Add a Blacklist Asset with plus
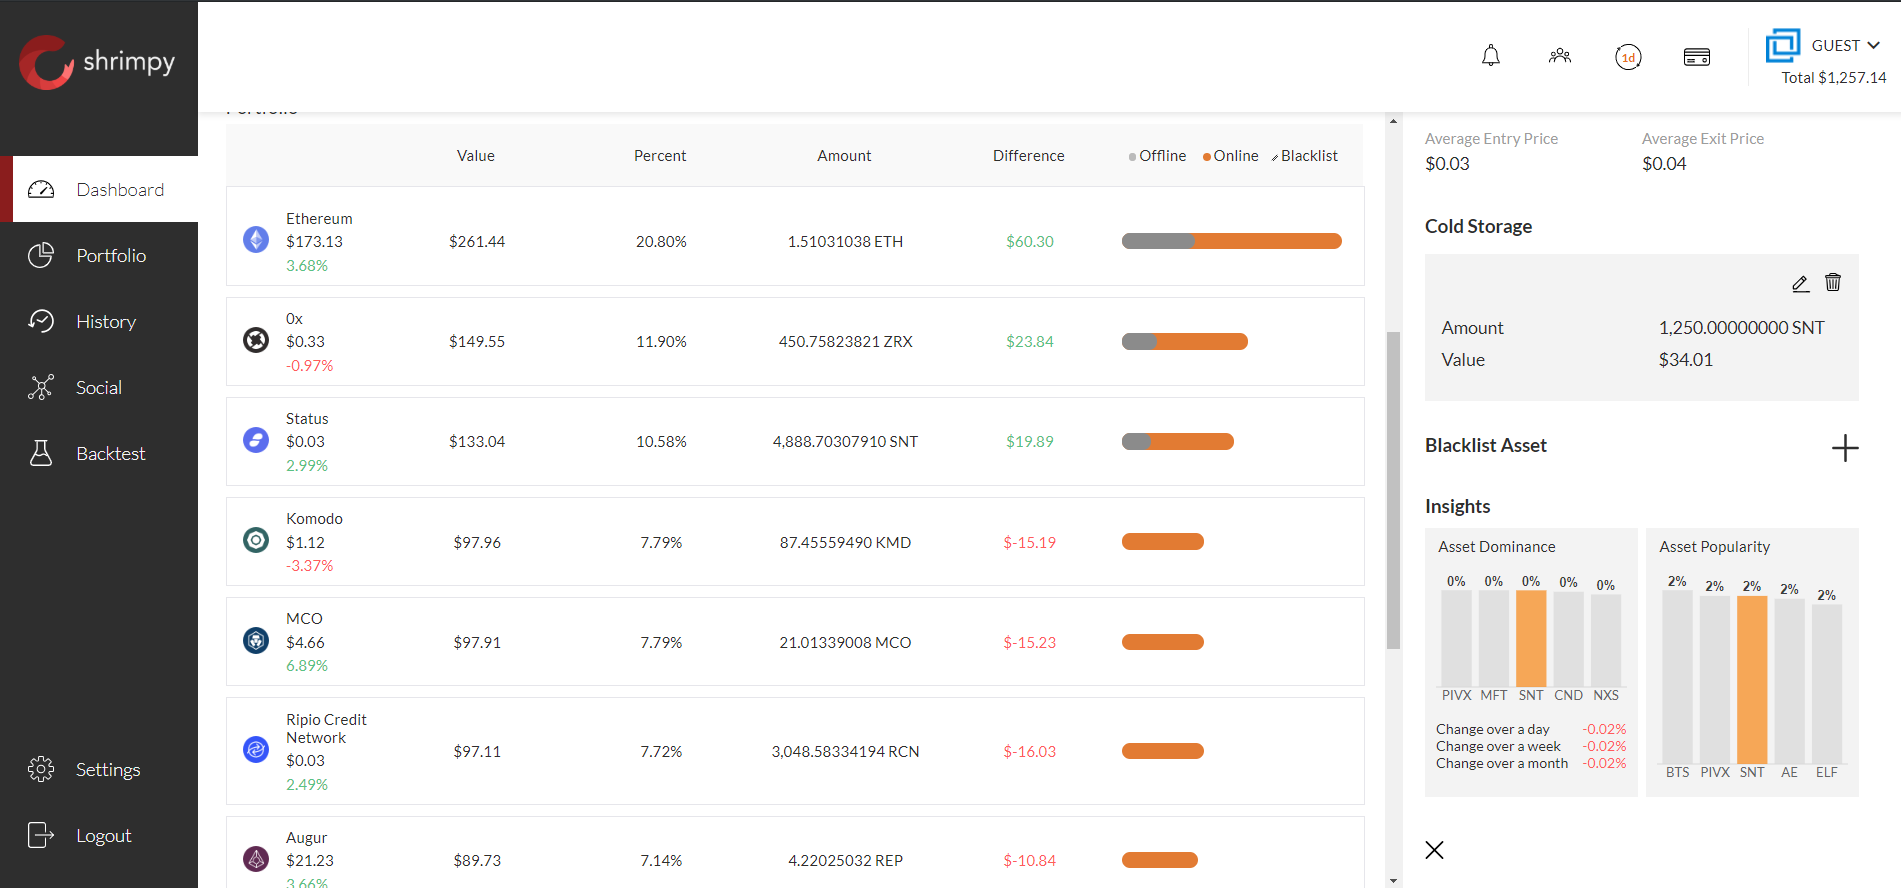This screenshot has height=888, width=1901. 1845,448
